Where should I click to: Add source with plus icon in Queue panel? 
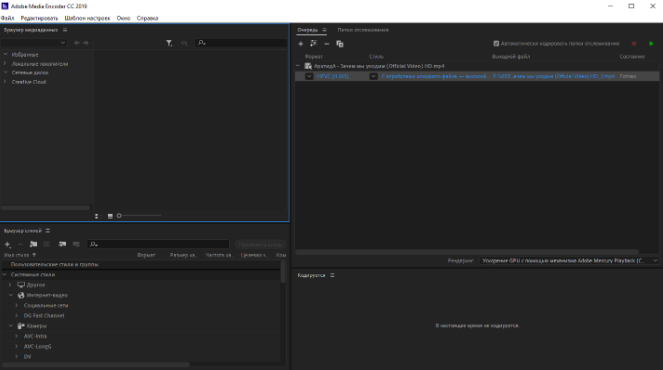tap(301, 44)
